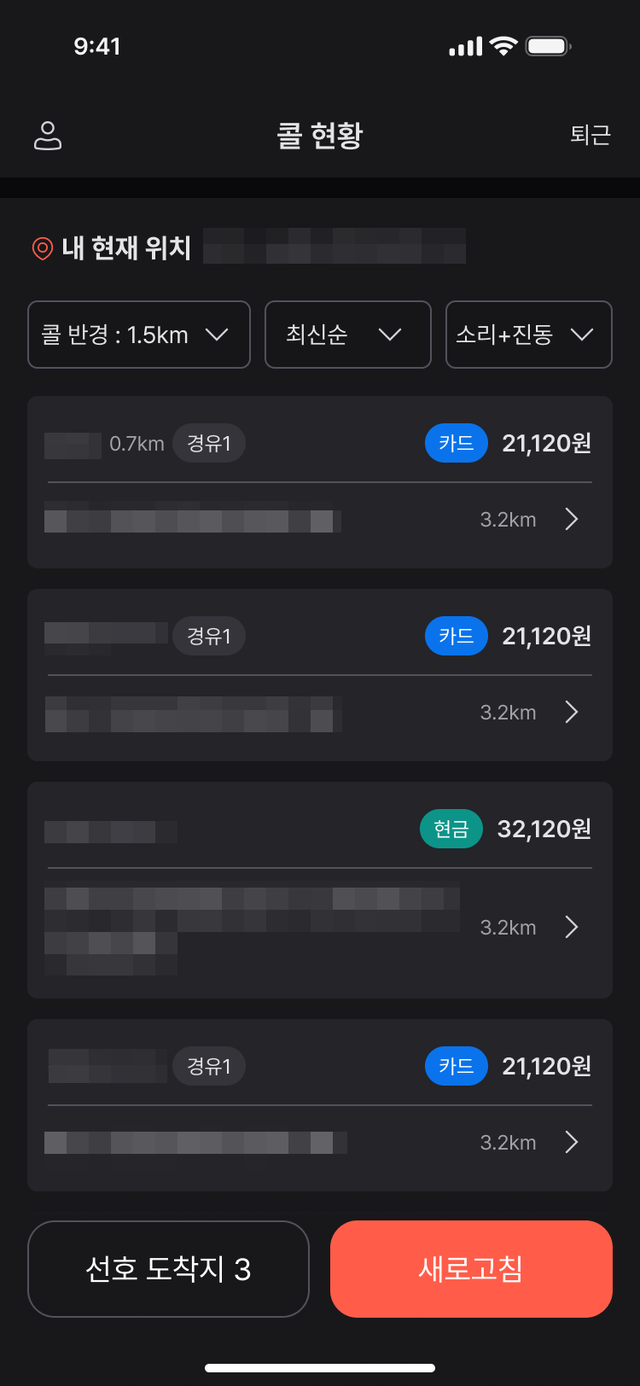Open second call's arrow chevron

pos(571,712)
